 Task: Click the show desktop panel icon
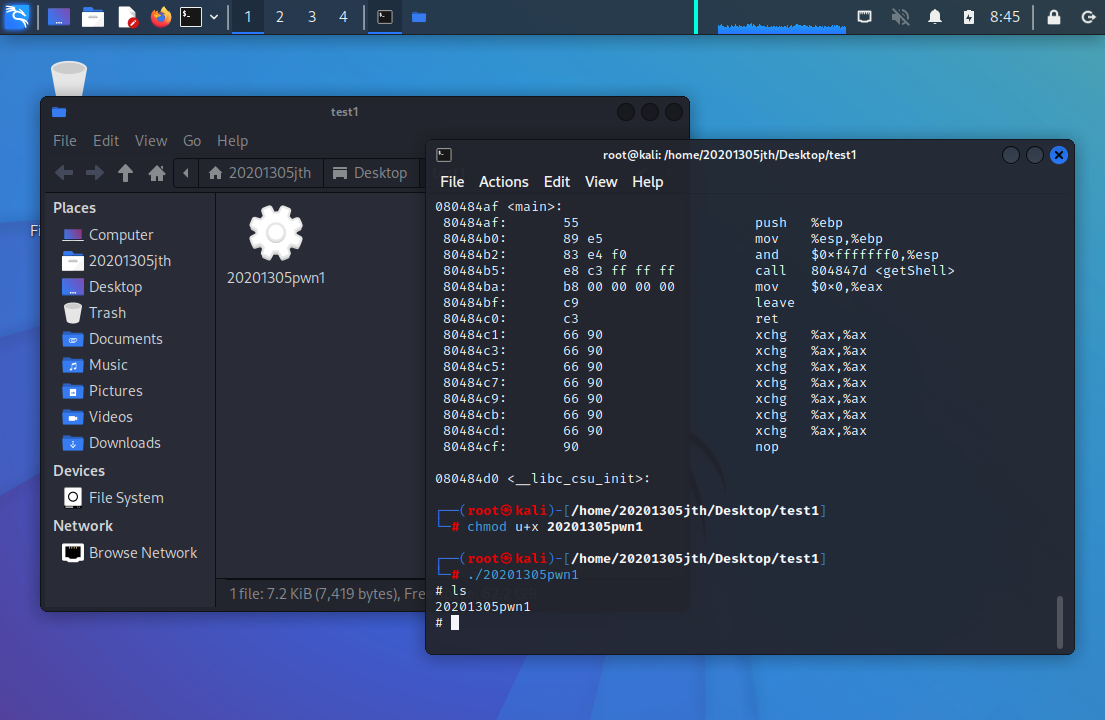tap(58, 17)
